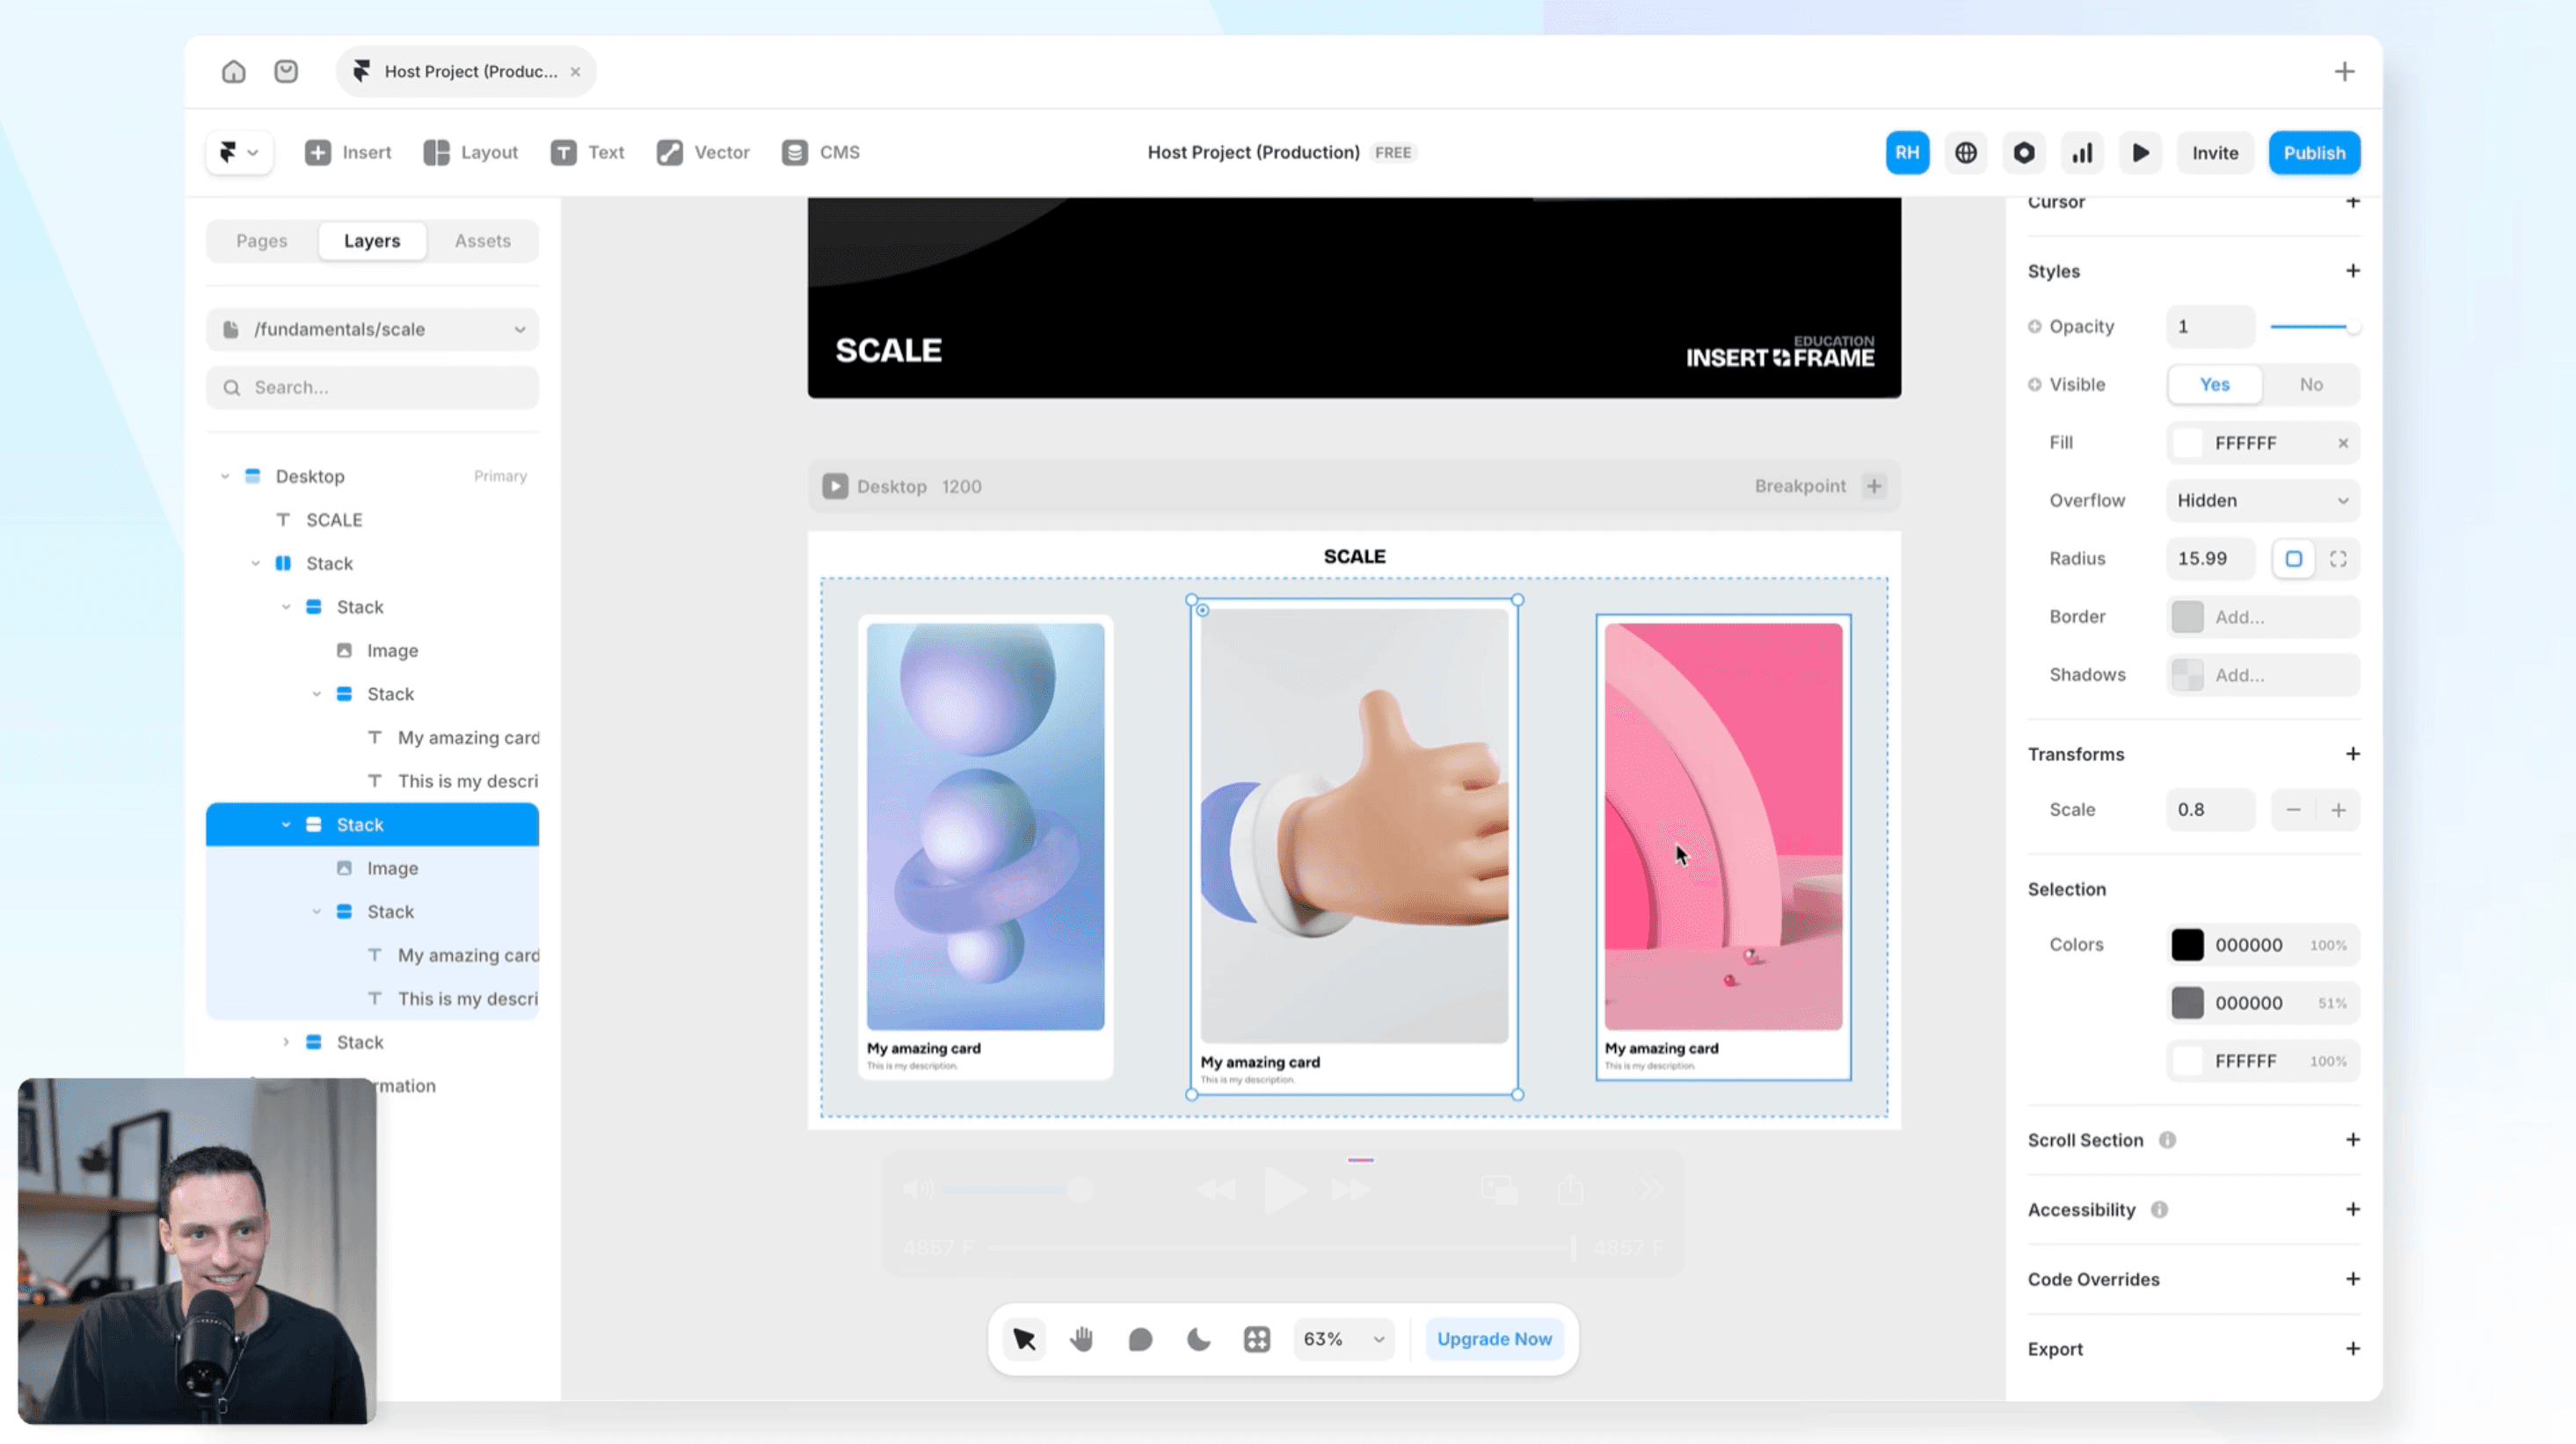Click the layers Search field

pos(372,387)
